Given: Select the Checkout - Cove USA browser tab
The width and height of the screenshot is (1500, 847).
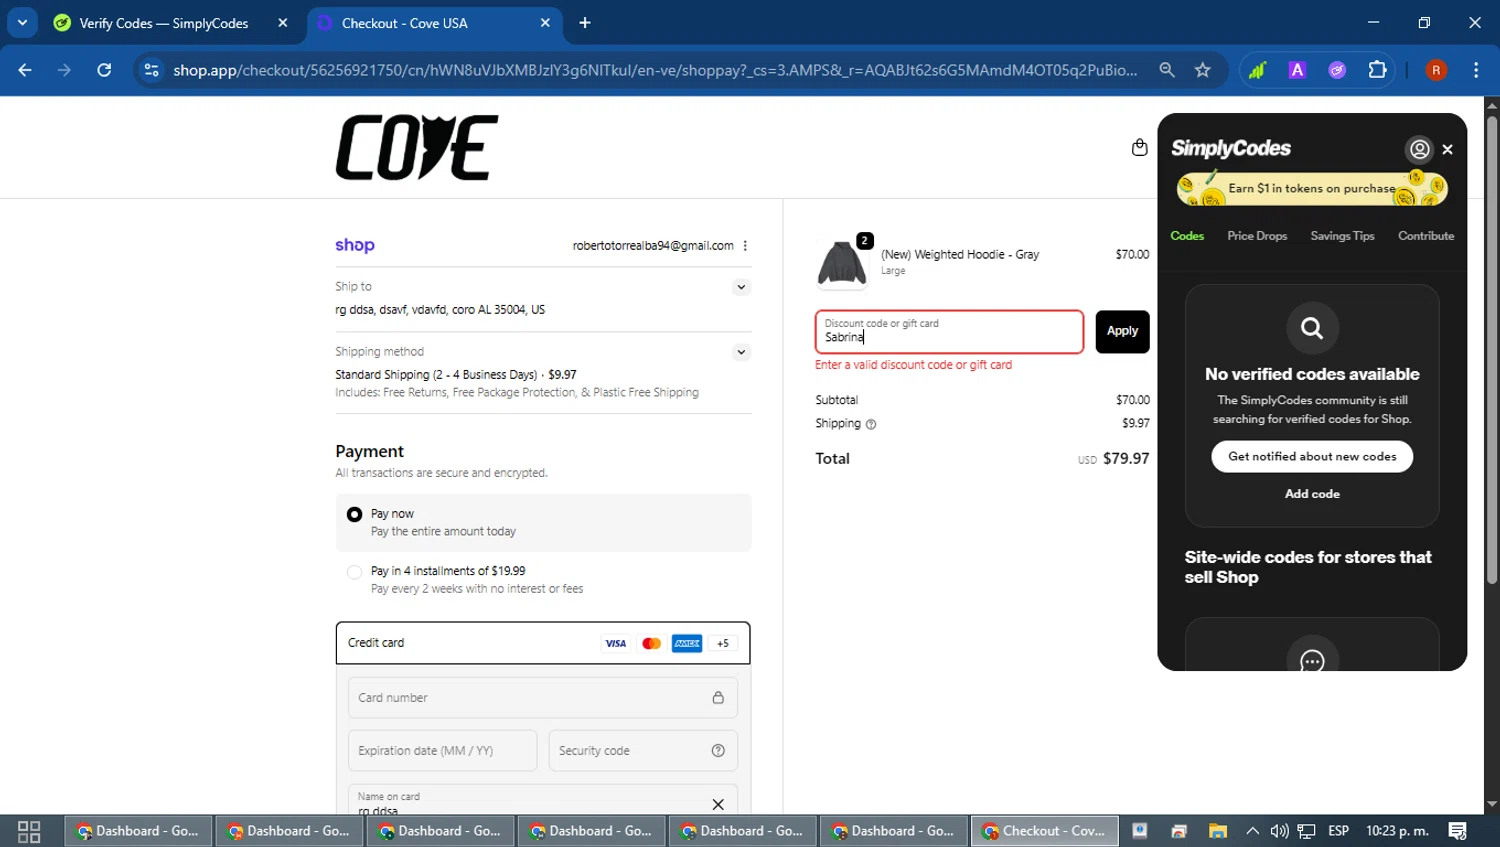Looking at the screenshot, I should click(x=435, y=23).
